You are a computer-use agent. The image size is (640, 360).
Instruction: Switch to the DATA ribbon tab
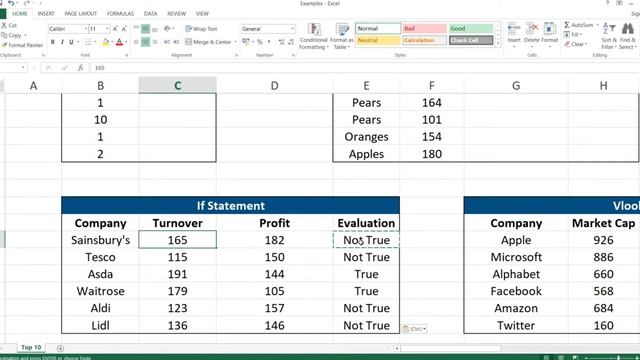[x=151, y=14]
